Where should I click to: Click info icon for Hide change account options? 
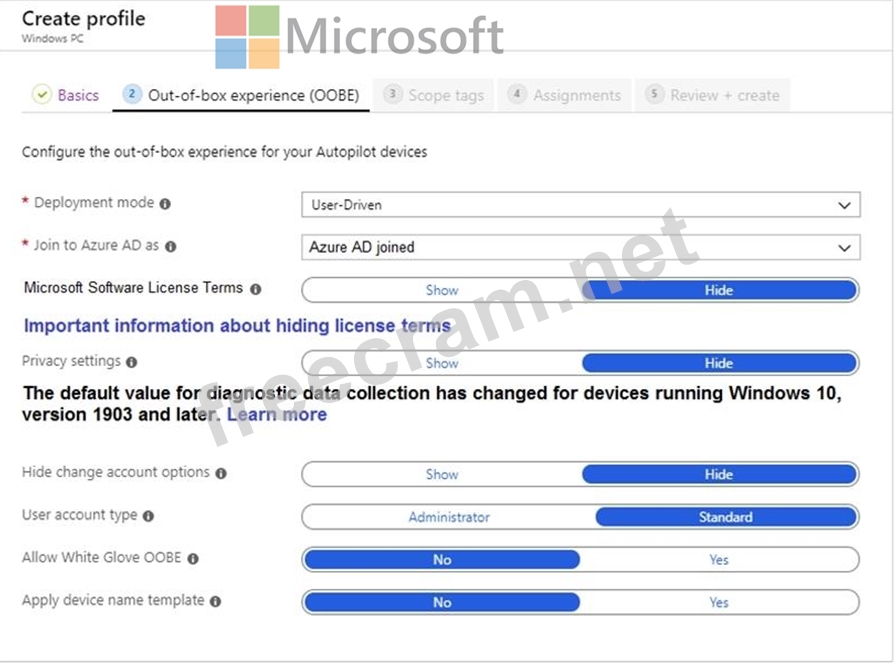tap(221, 473)
